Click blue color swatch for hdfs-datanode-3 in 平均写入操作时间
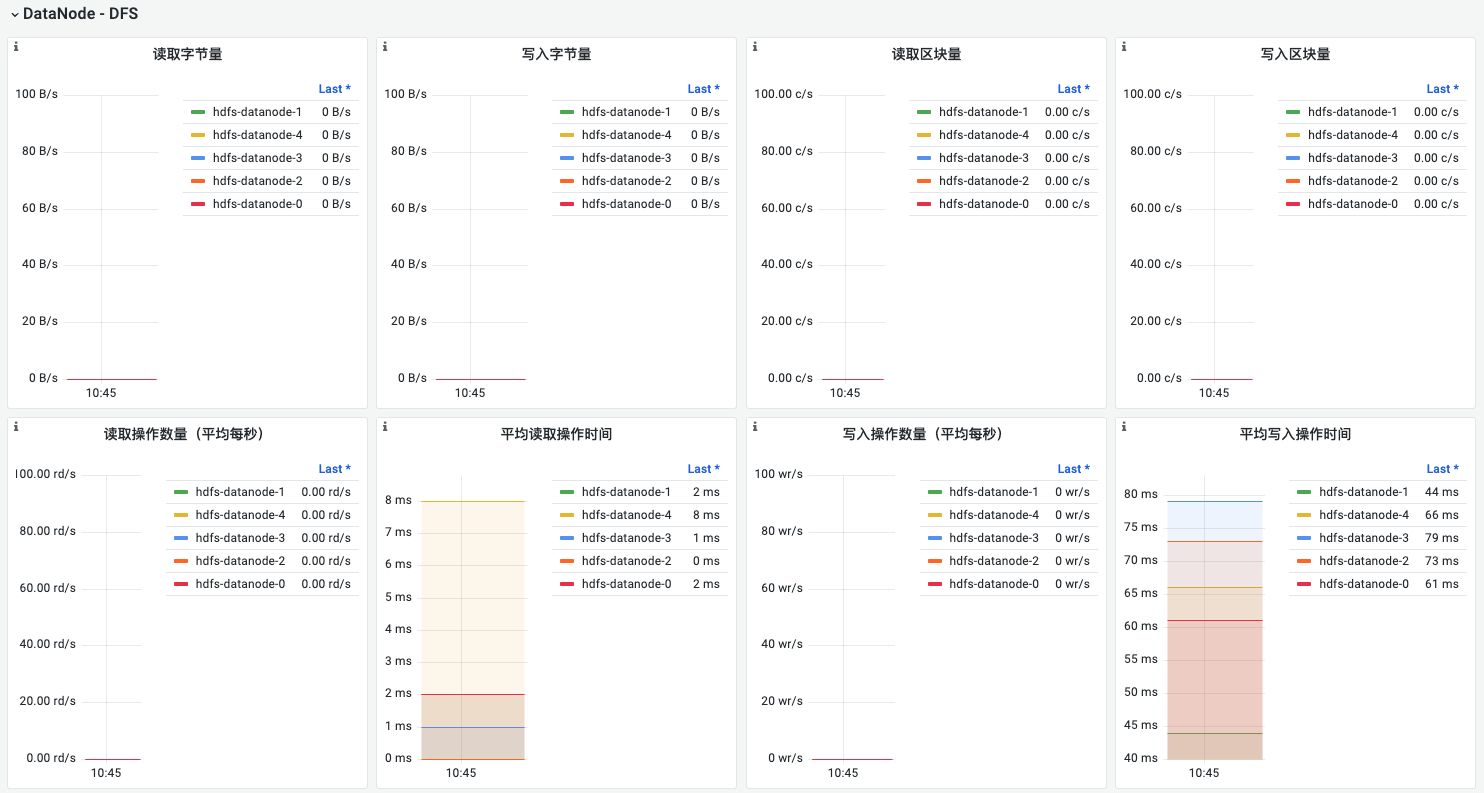The height and width of the screenshot is (793, 1484). pos(1304,538)
